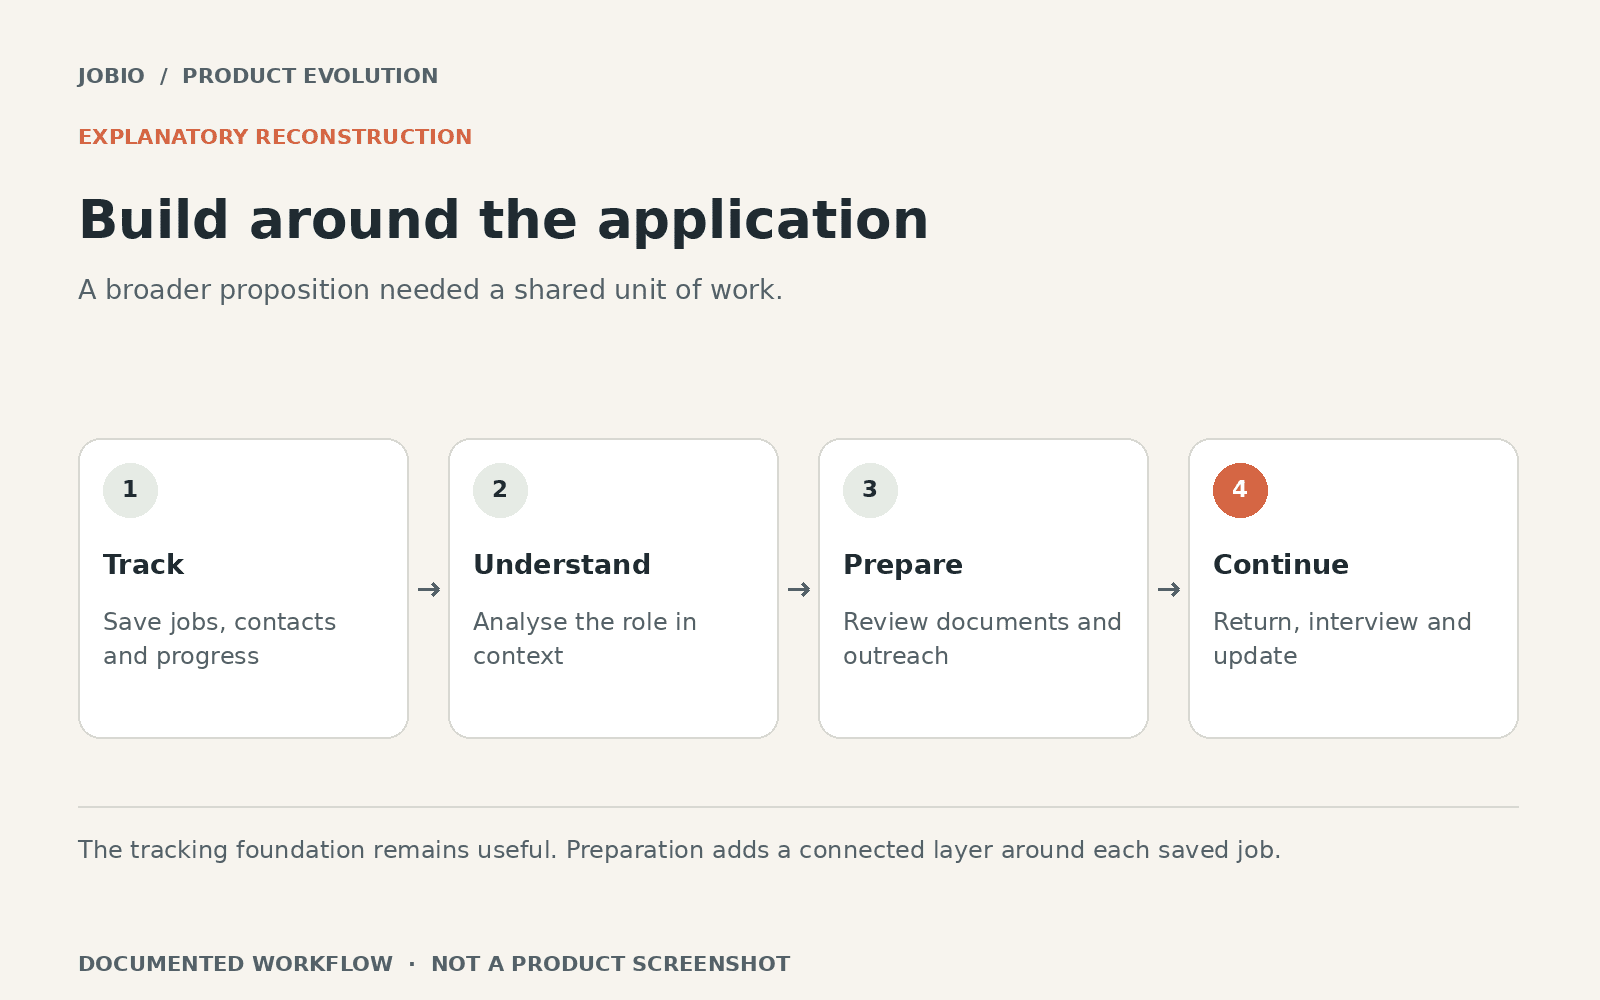Viewport: 1600px width, 1000px height.
Task: Select the subtitle about a shared unit of work
Action: [x=430, y=290]
